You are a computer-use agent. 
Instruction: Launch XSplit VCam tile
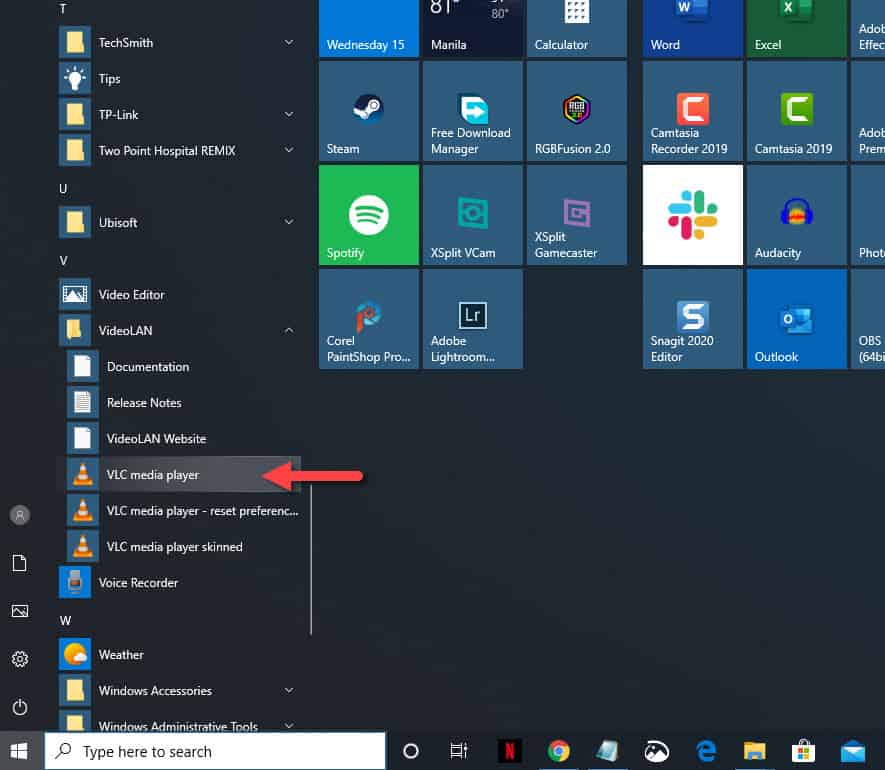472,215
